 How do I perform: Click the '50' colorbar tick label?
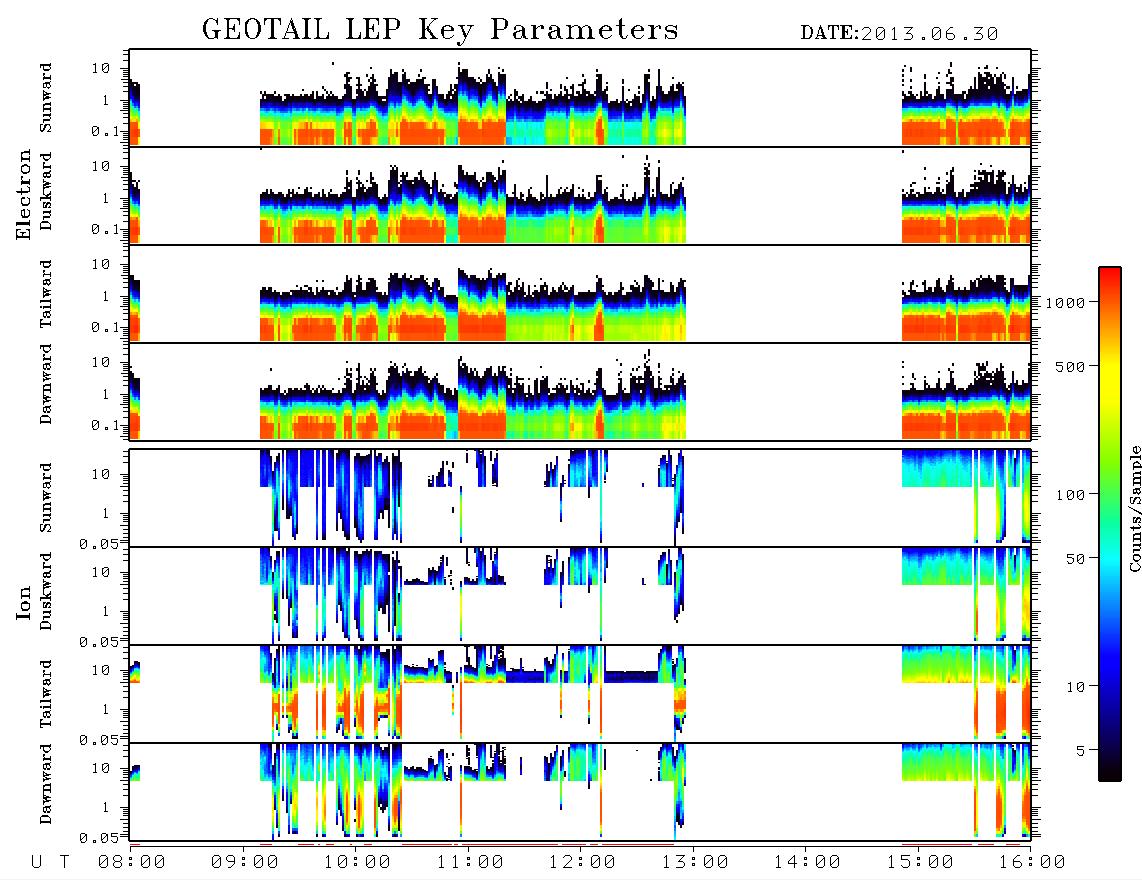1075,559
